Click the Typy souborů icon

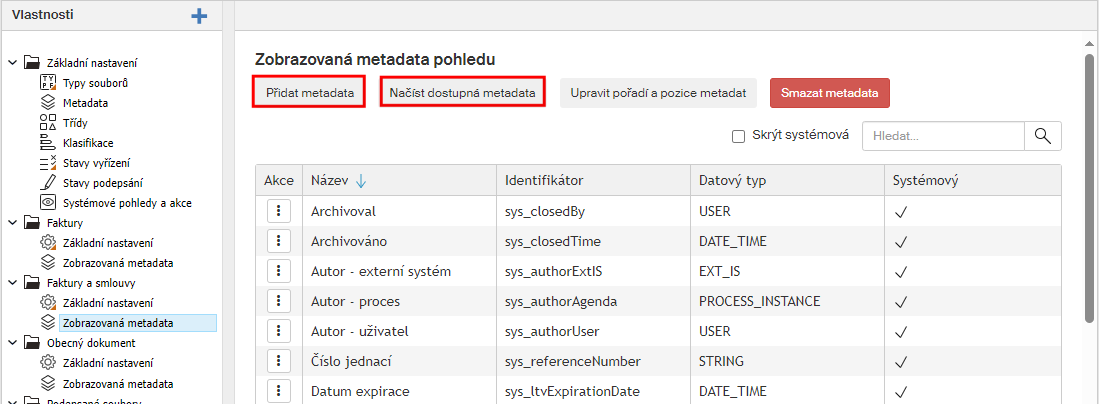(x=48, y=82)
